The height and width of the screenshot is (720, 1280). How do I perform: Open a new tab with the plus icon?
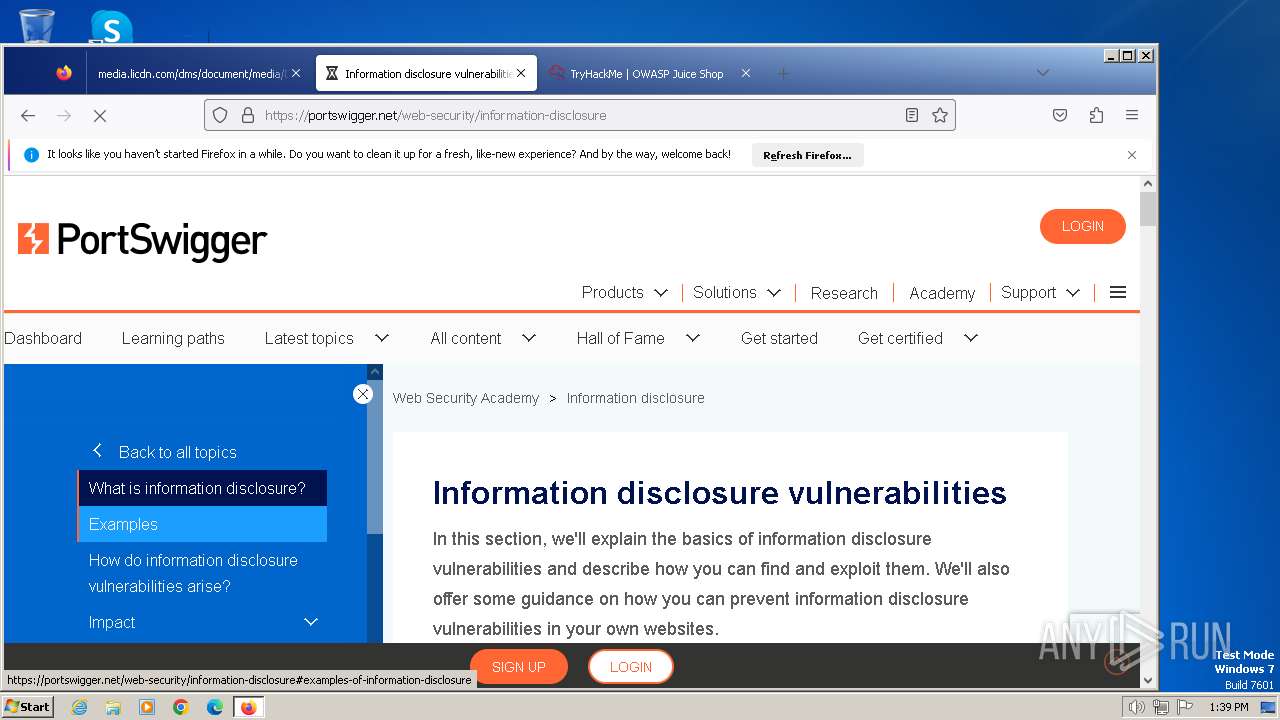(783, 73)
